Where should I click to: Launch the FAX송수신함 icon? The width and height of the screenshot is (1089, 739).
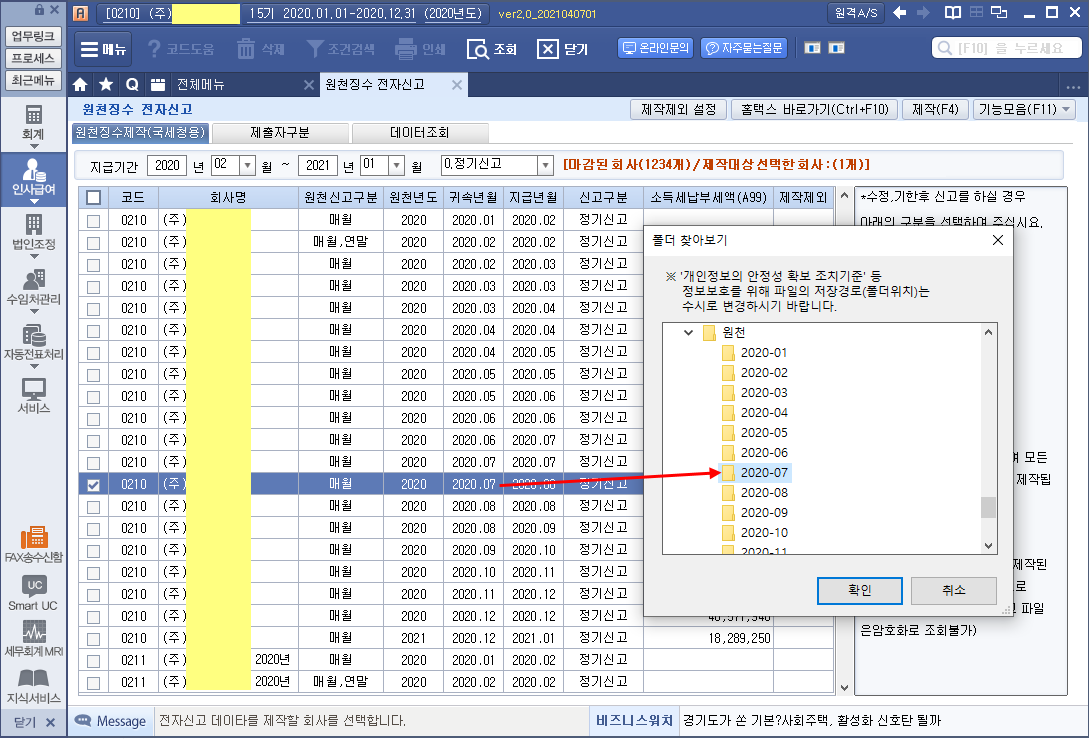[33, 543]
